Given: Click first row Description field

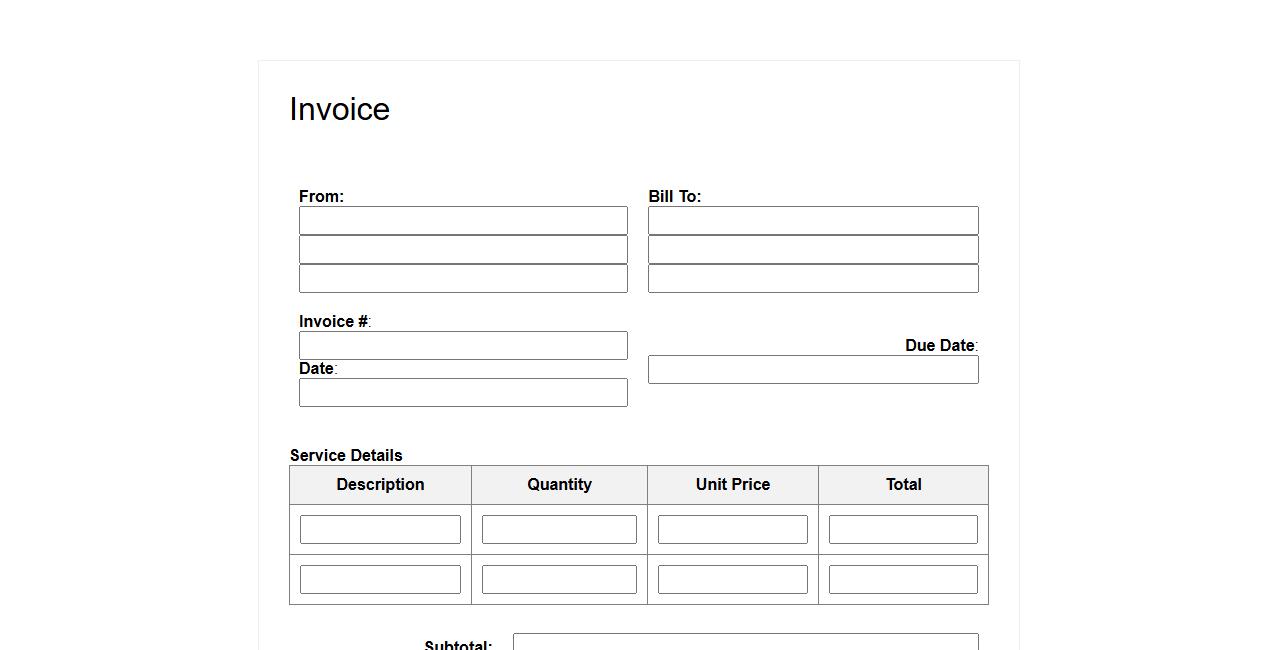Looking at the screenshot, I should pos(380,529).
